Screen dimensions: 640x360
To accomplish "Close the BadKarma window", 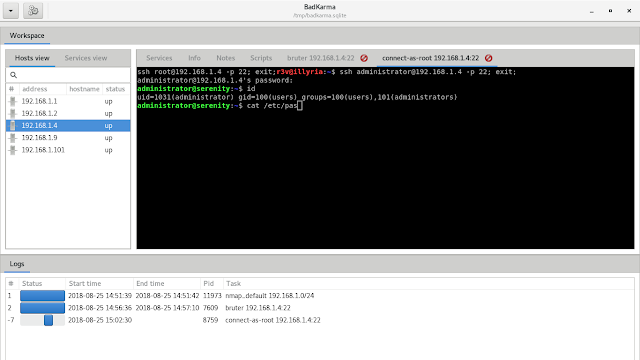I will 629,11.
